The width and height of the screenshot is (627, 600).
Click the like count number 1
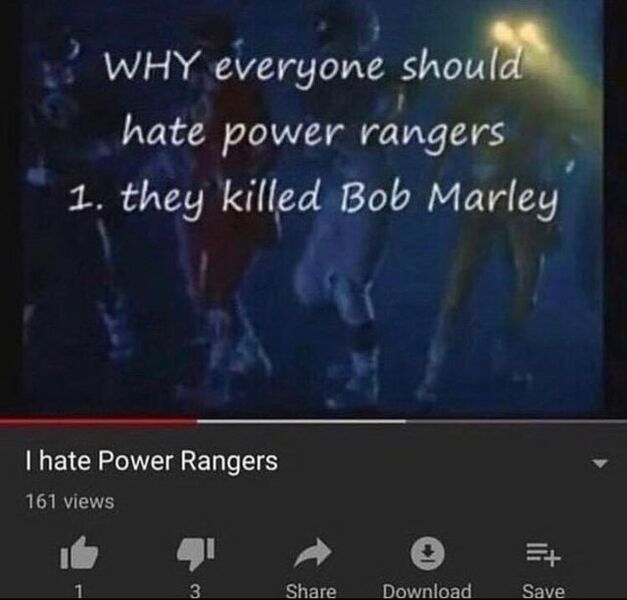[79, 591]
